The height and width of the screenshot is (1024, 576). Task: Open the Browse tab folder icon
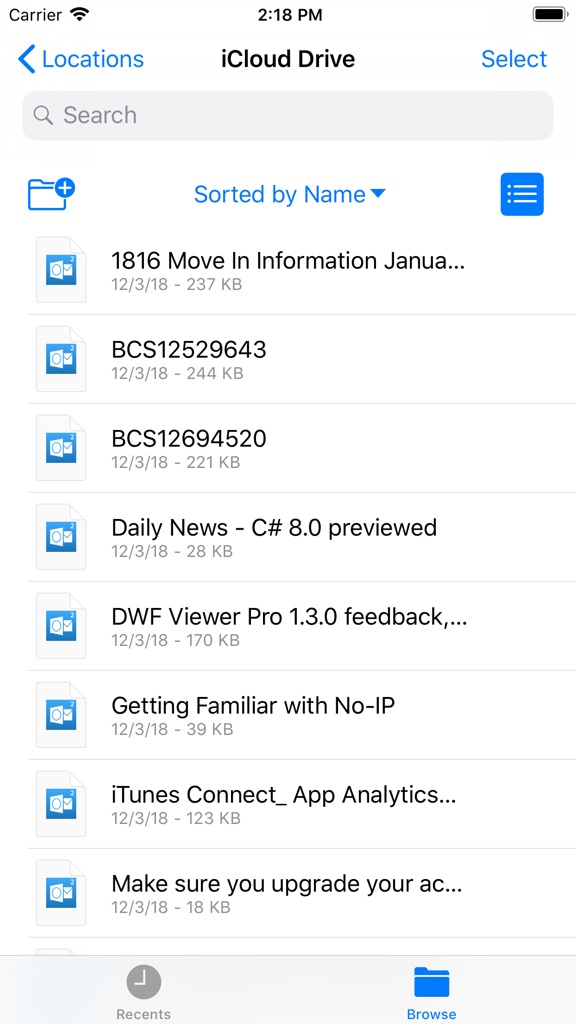click(431, 983)
